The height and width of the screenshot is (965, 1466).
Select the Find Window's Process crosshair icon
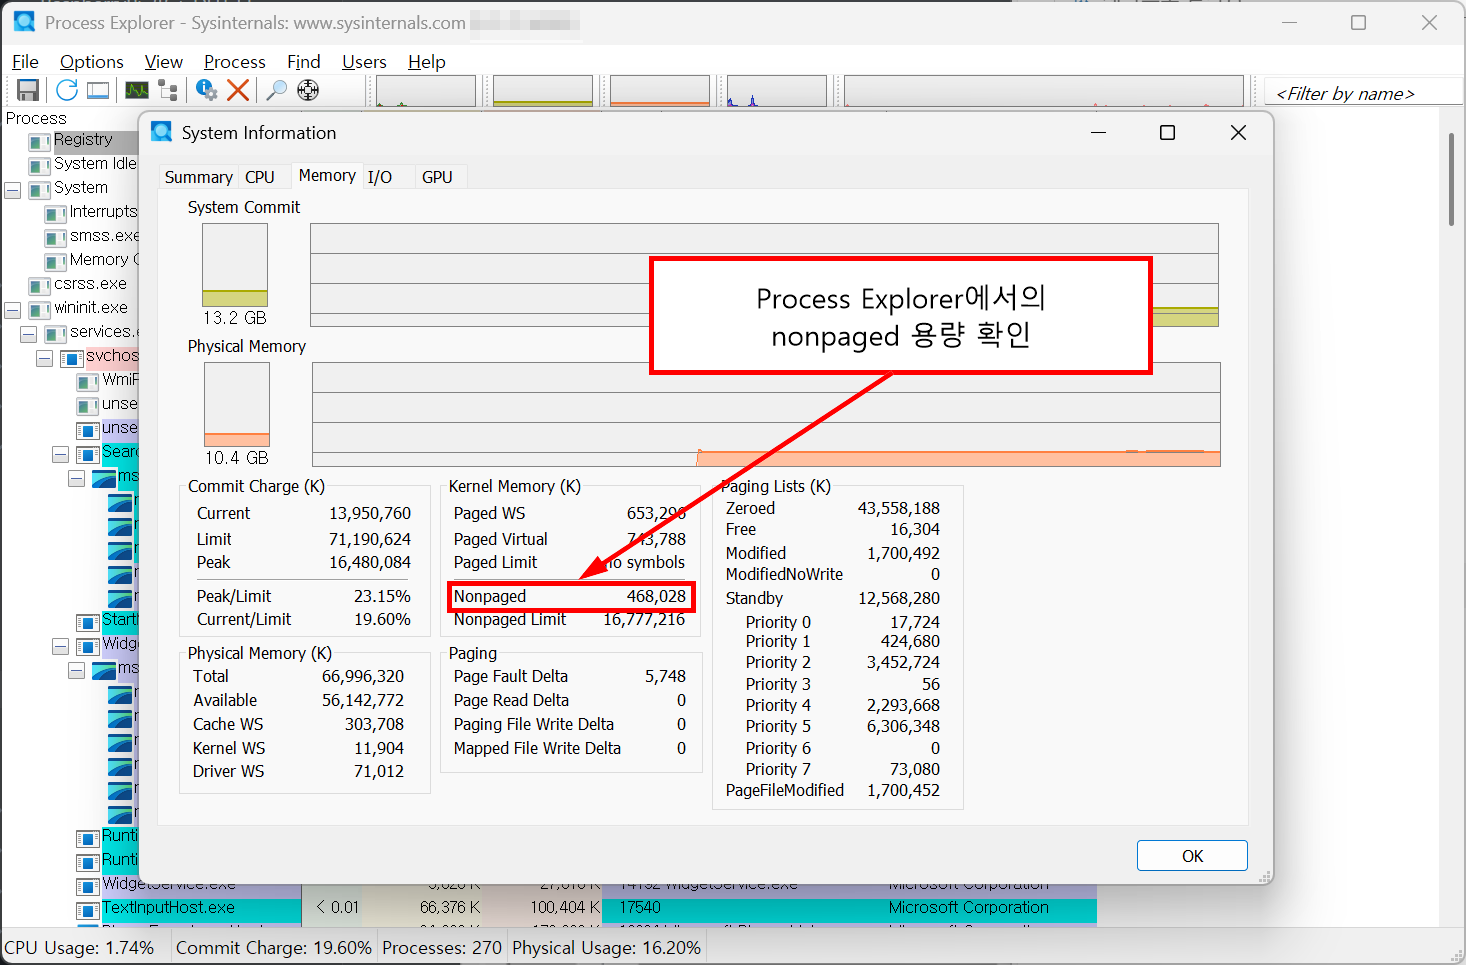[x=308, y=90]
